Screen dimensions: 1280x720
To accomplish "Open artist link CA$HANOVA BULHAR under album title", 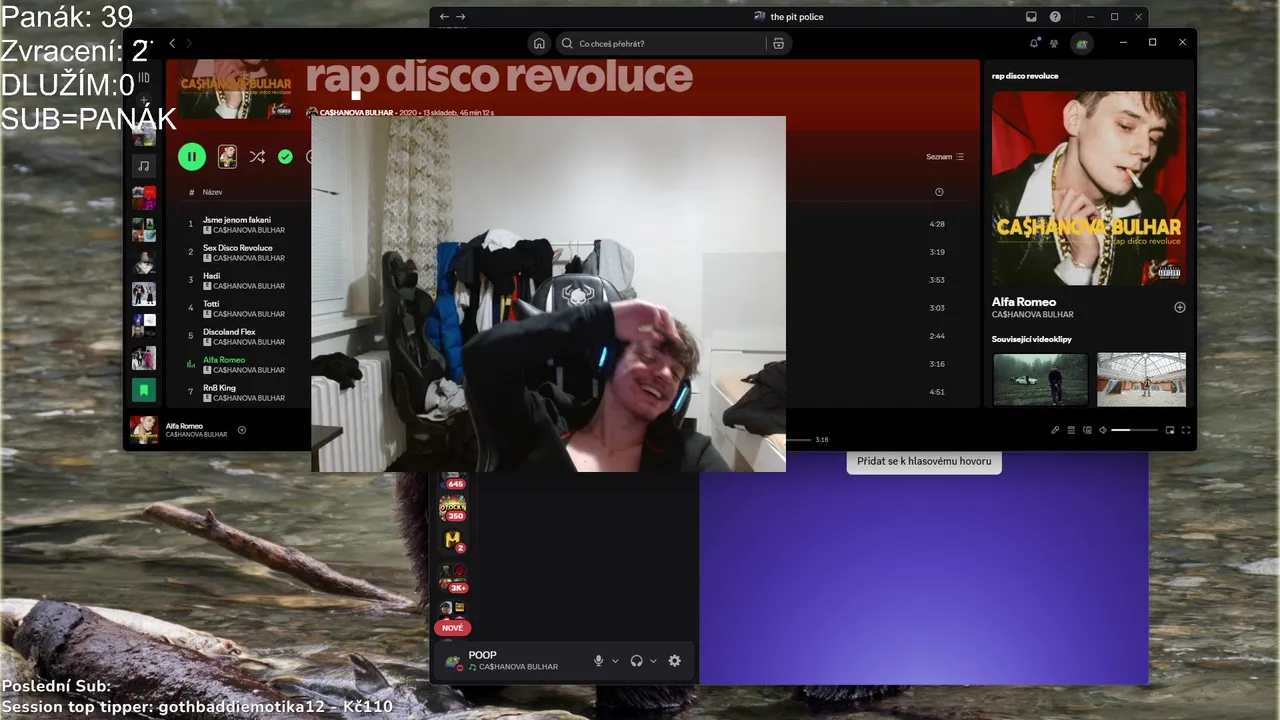I will [356, 113].
